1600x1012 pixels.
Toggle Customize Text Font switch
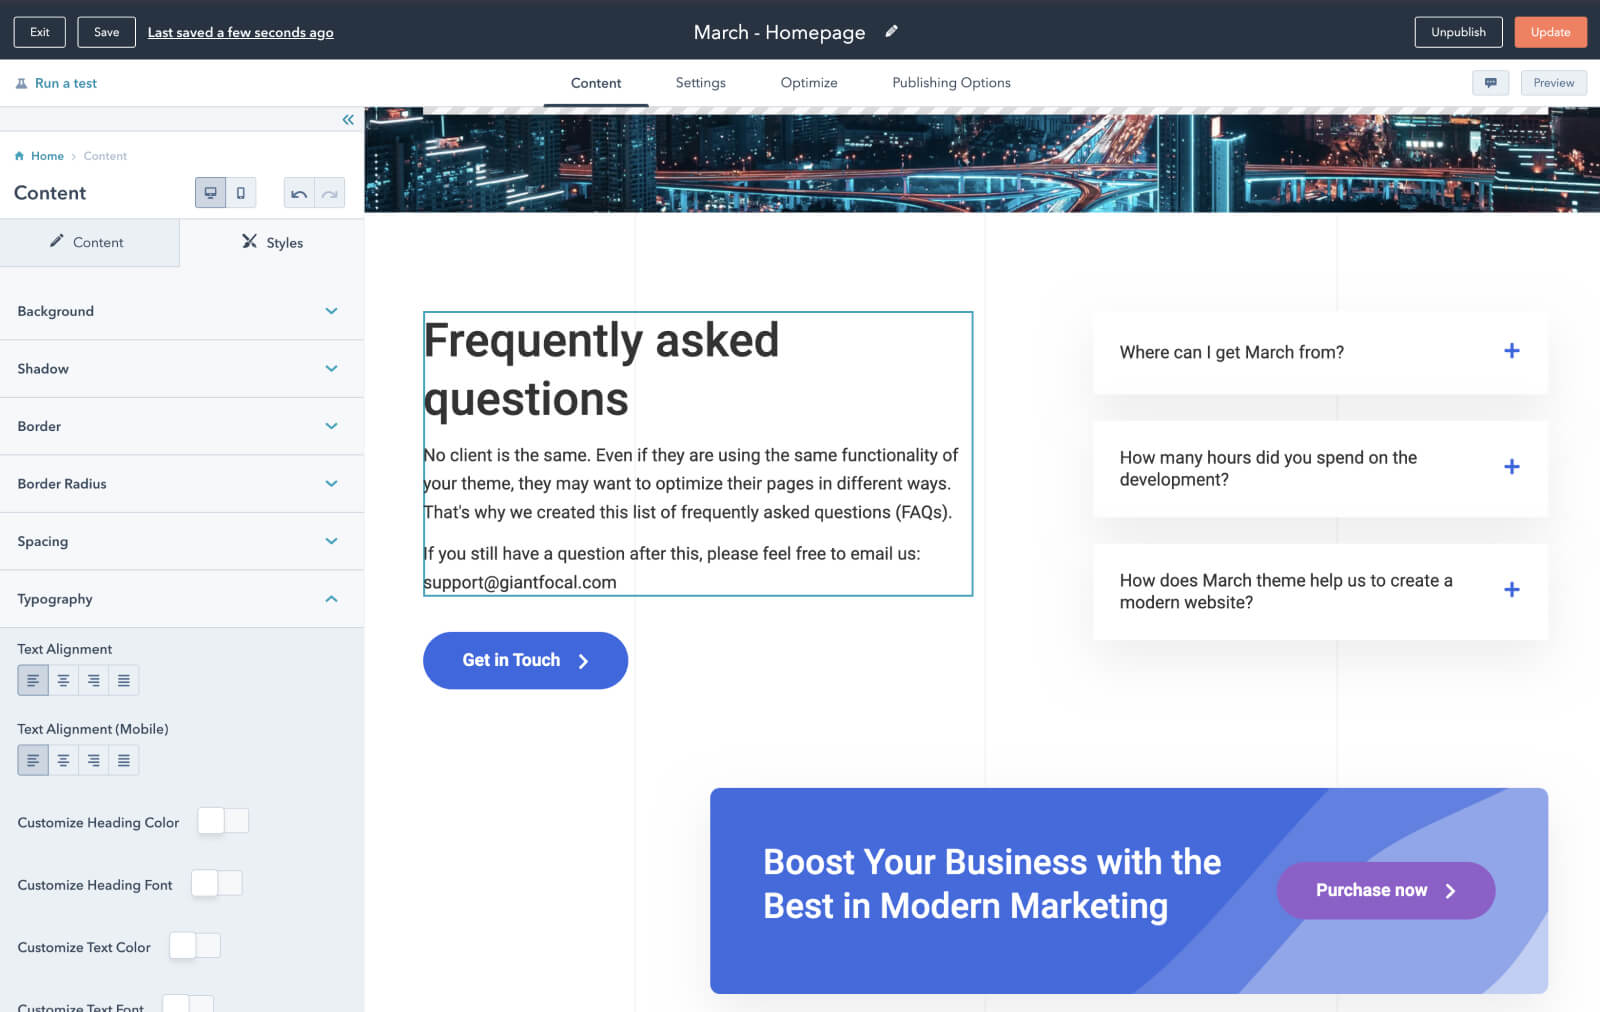188,1004
